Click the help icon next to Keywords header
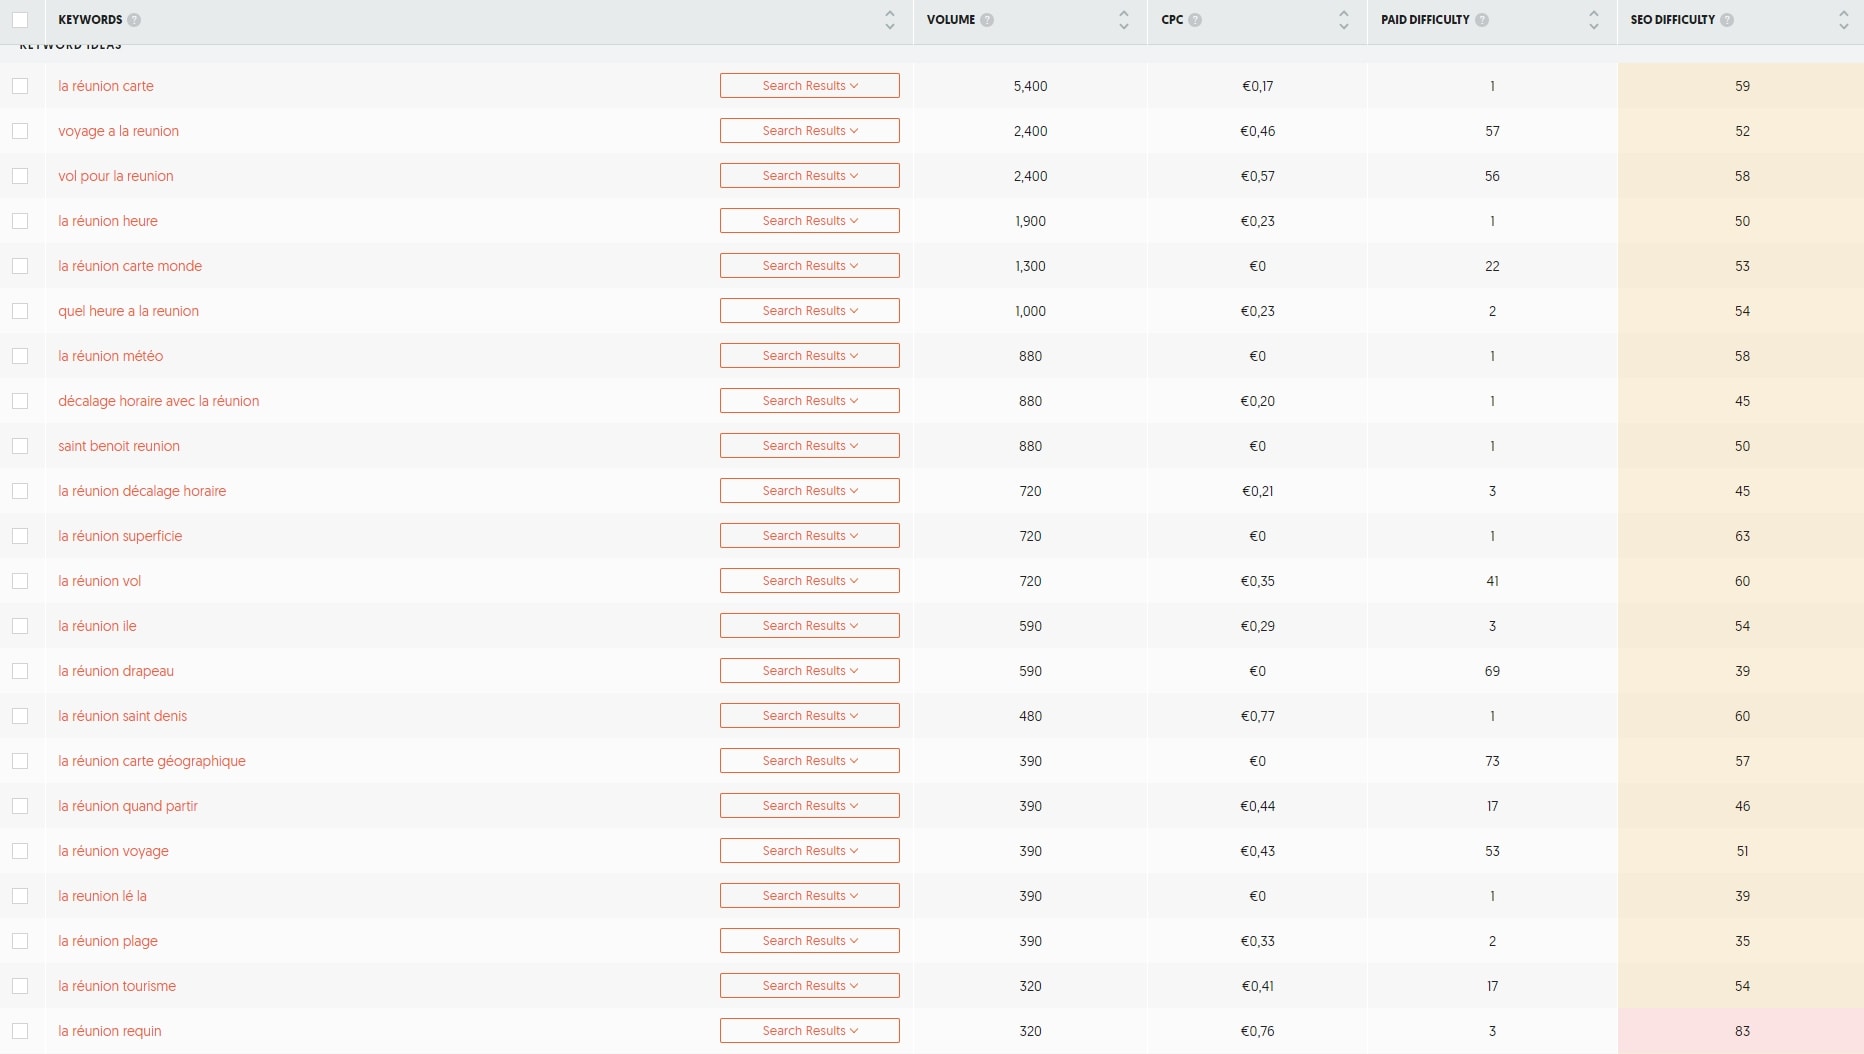 [x=134, y=20]
